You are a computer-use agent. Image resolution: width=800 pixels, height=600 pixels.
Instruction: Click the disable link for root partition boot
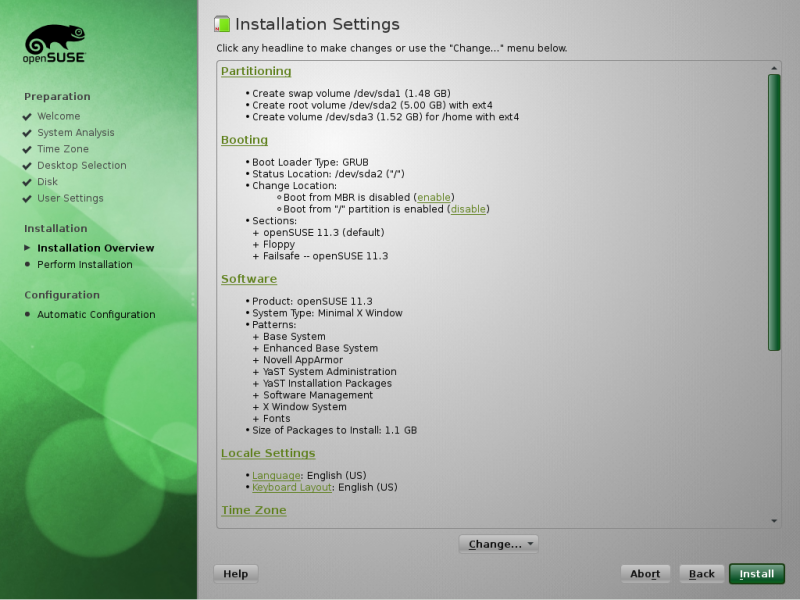click(x=468, y=209)
